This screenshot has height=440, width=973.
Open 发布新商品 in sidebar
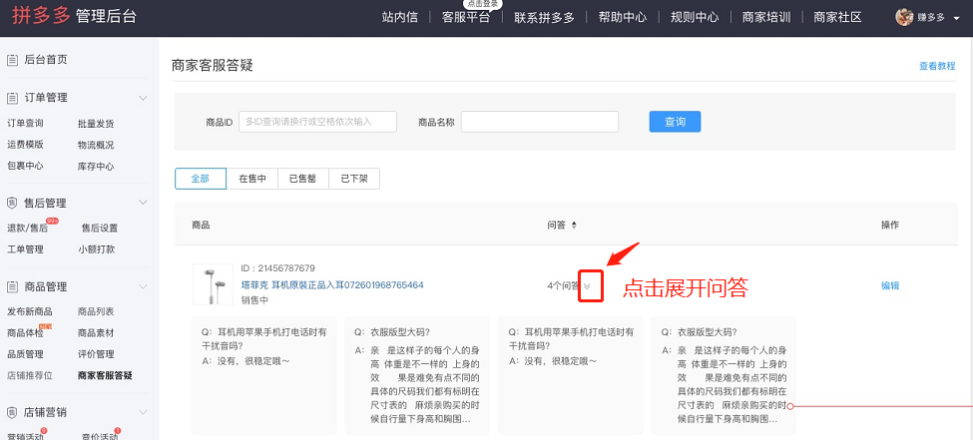[30, 312]
